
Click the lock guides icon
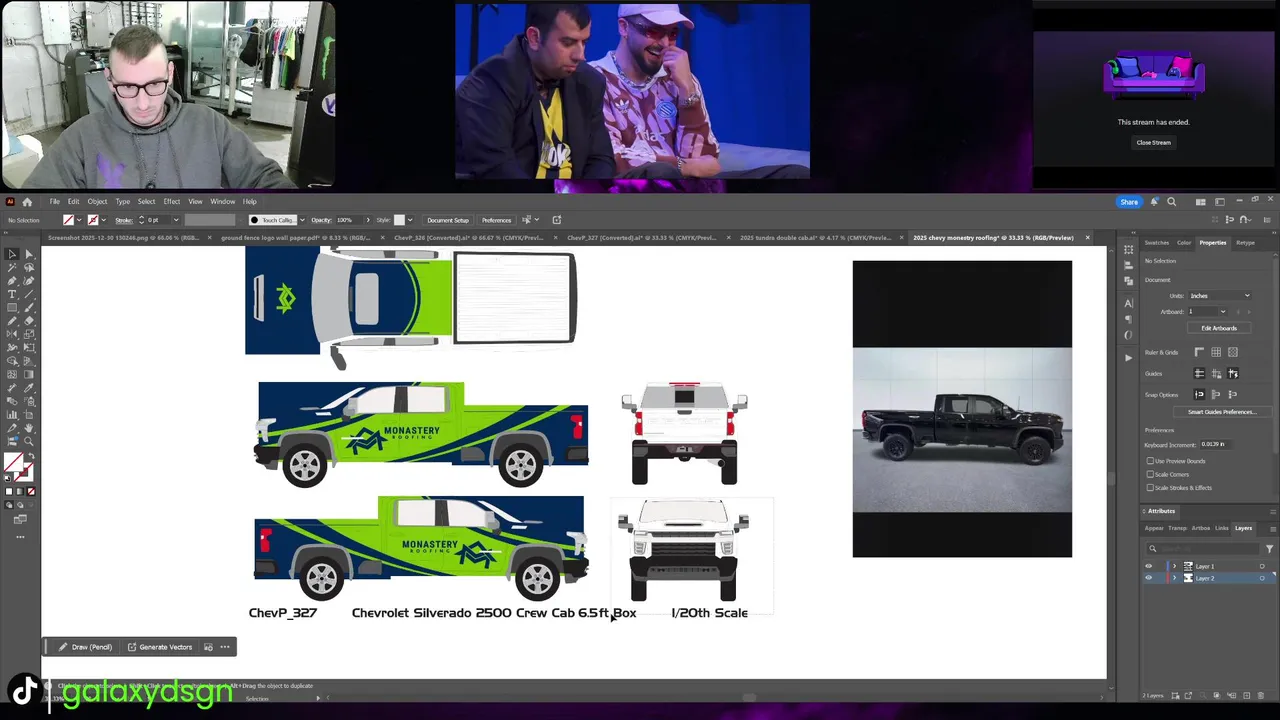tap(1216, 373)
